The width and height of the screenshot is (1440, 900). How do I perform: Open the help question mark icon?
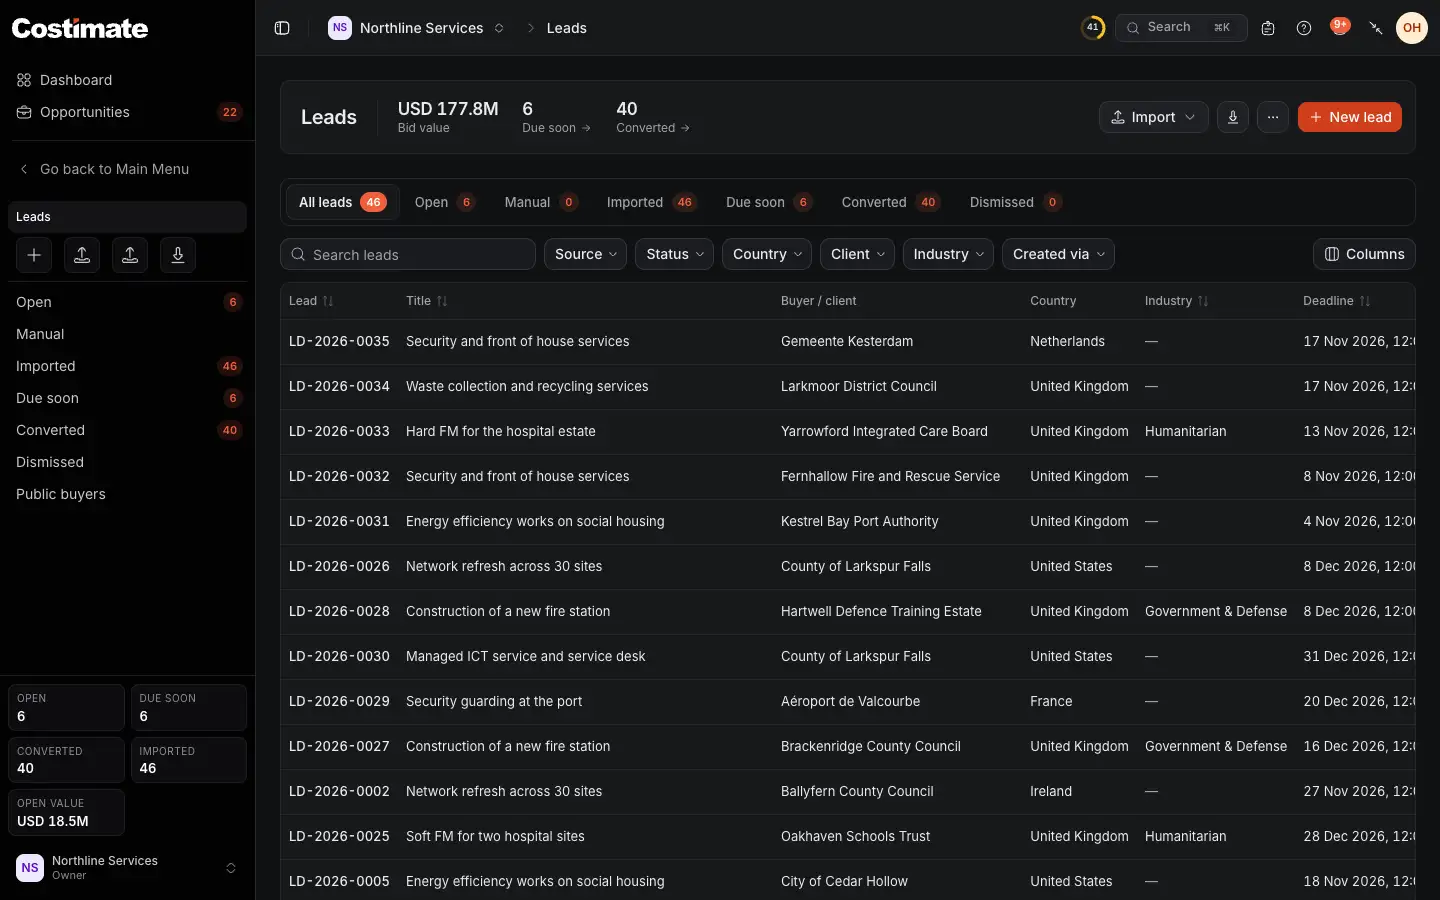click(x=1304, y=28)
